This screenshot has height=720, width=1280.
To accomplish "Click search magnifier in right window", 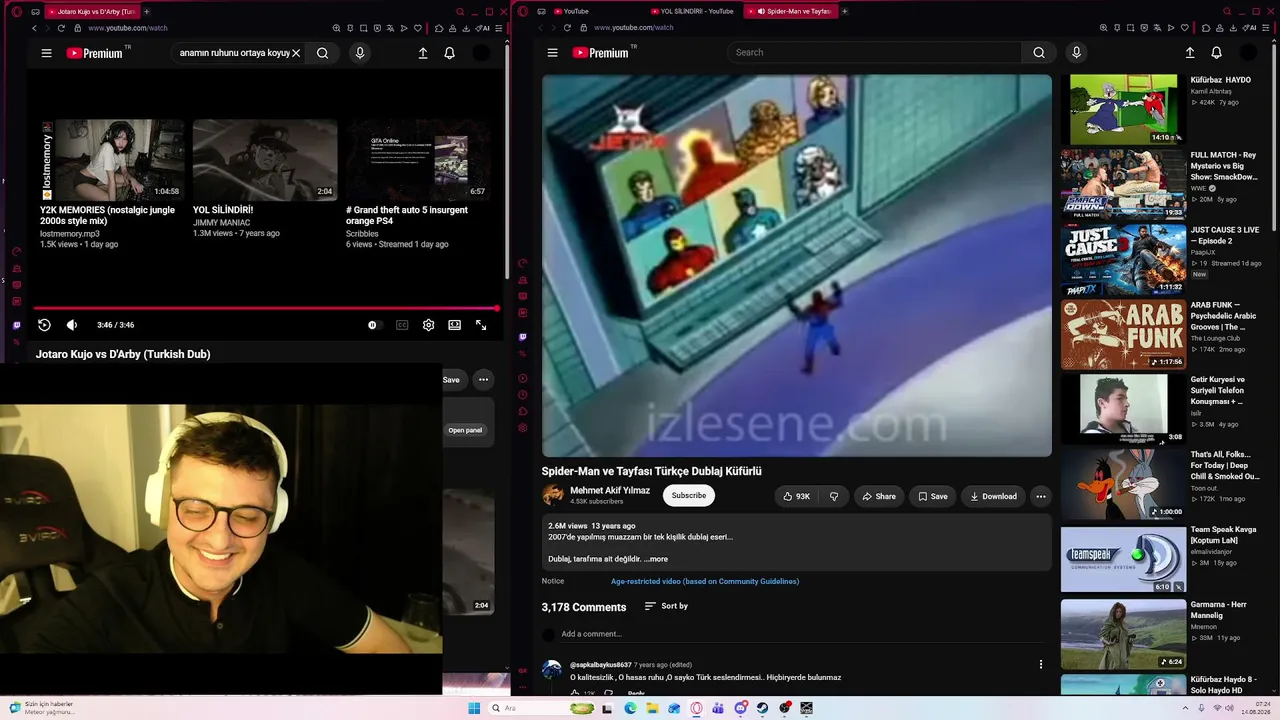I will point(1039,52).
